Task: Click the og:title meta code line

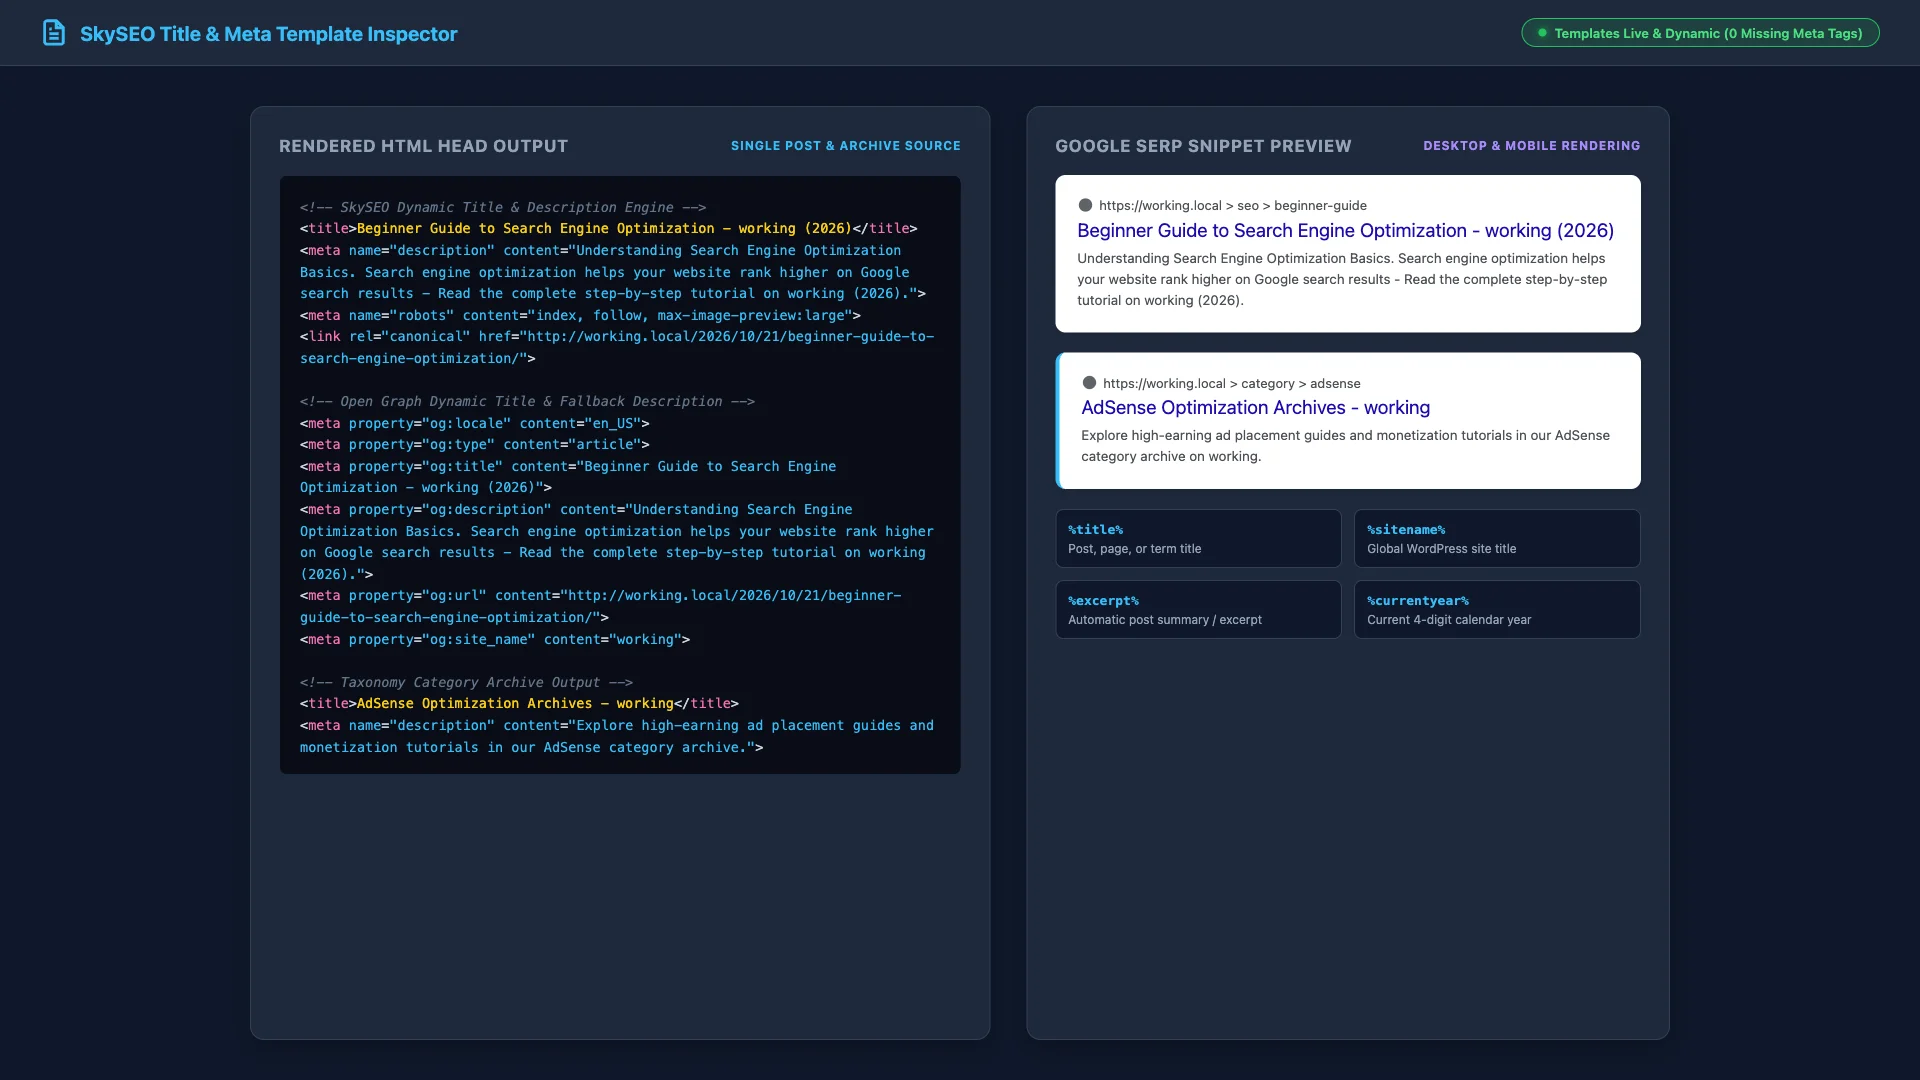Action: (x=568, y=477)
